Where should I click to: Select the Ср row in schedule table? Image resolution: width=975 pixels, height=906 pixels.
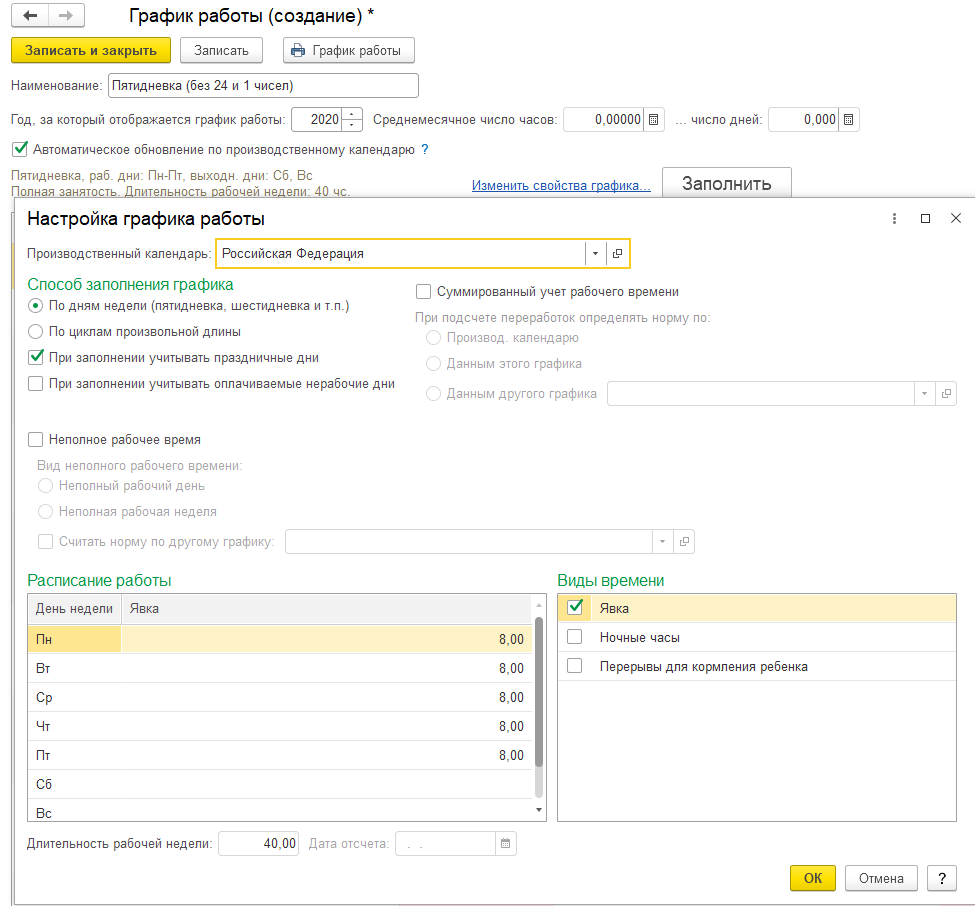click(x=280, y=697)
